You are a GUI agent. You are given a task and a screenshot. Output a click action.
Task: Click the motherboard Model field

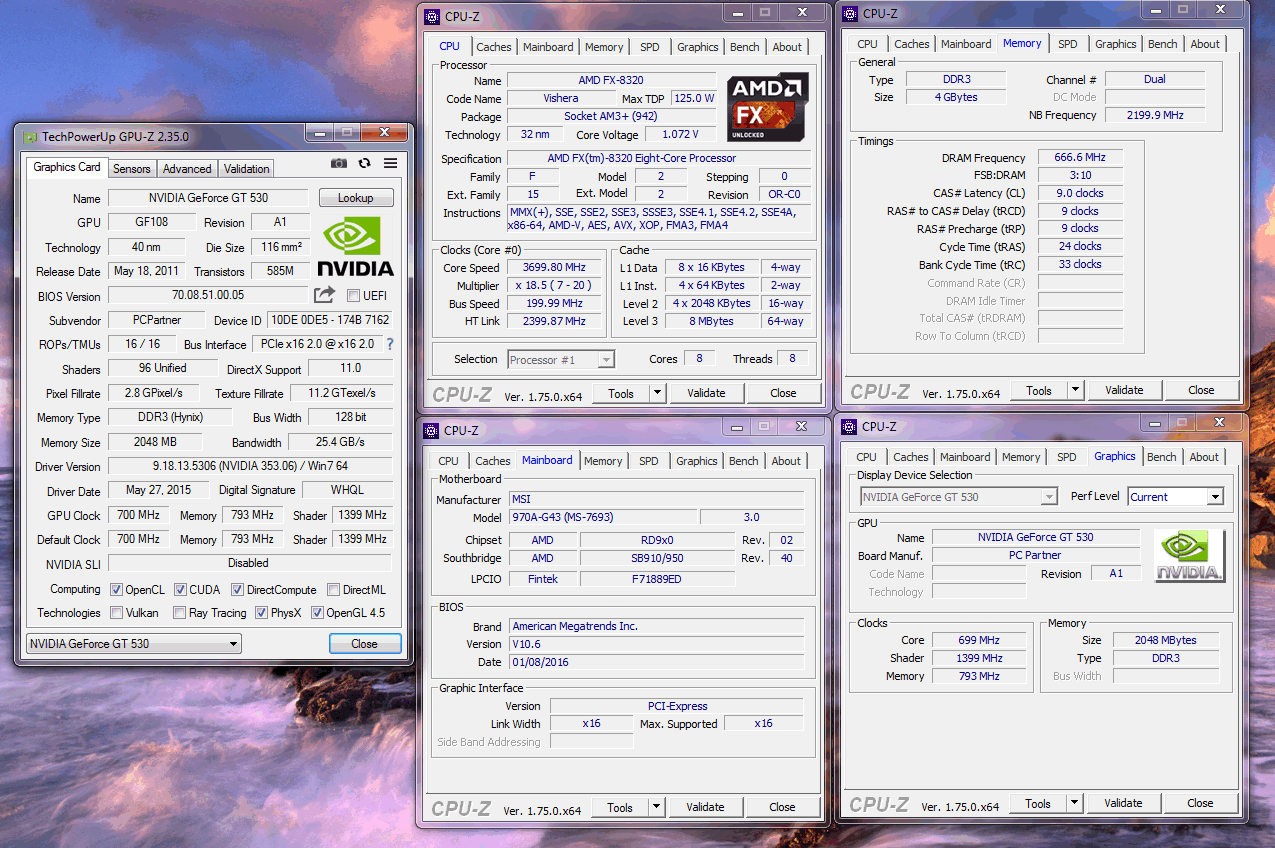pyautogui.click(x=601, y=517)
